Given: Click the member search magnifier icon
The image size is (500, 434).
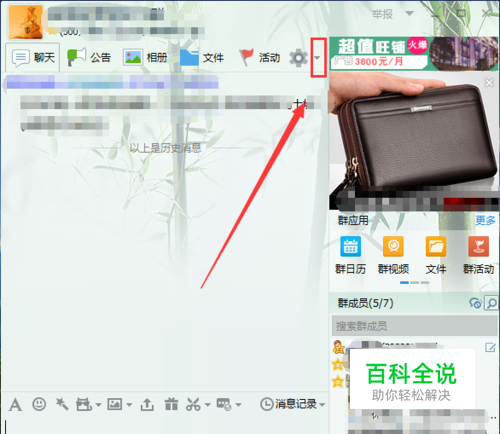Looking at the screenshot, I should [491, 303].
